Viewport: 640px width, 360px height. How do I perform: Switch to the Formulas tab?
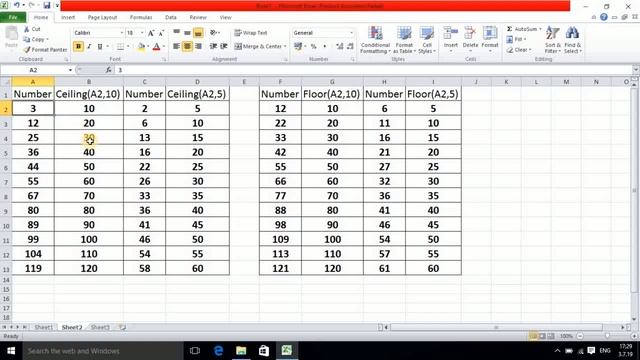(141, 18)
